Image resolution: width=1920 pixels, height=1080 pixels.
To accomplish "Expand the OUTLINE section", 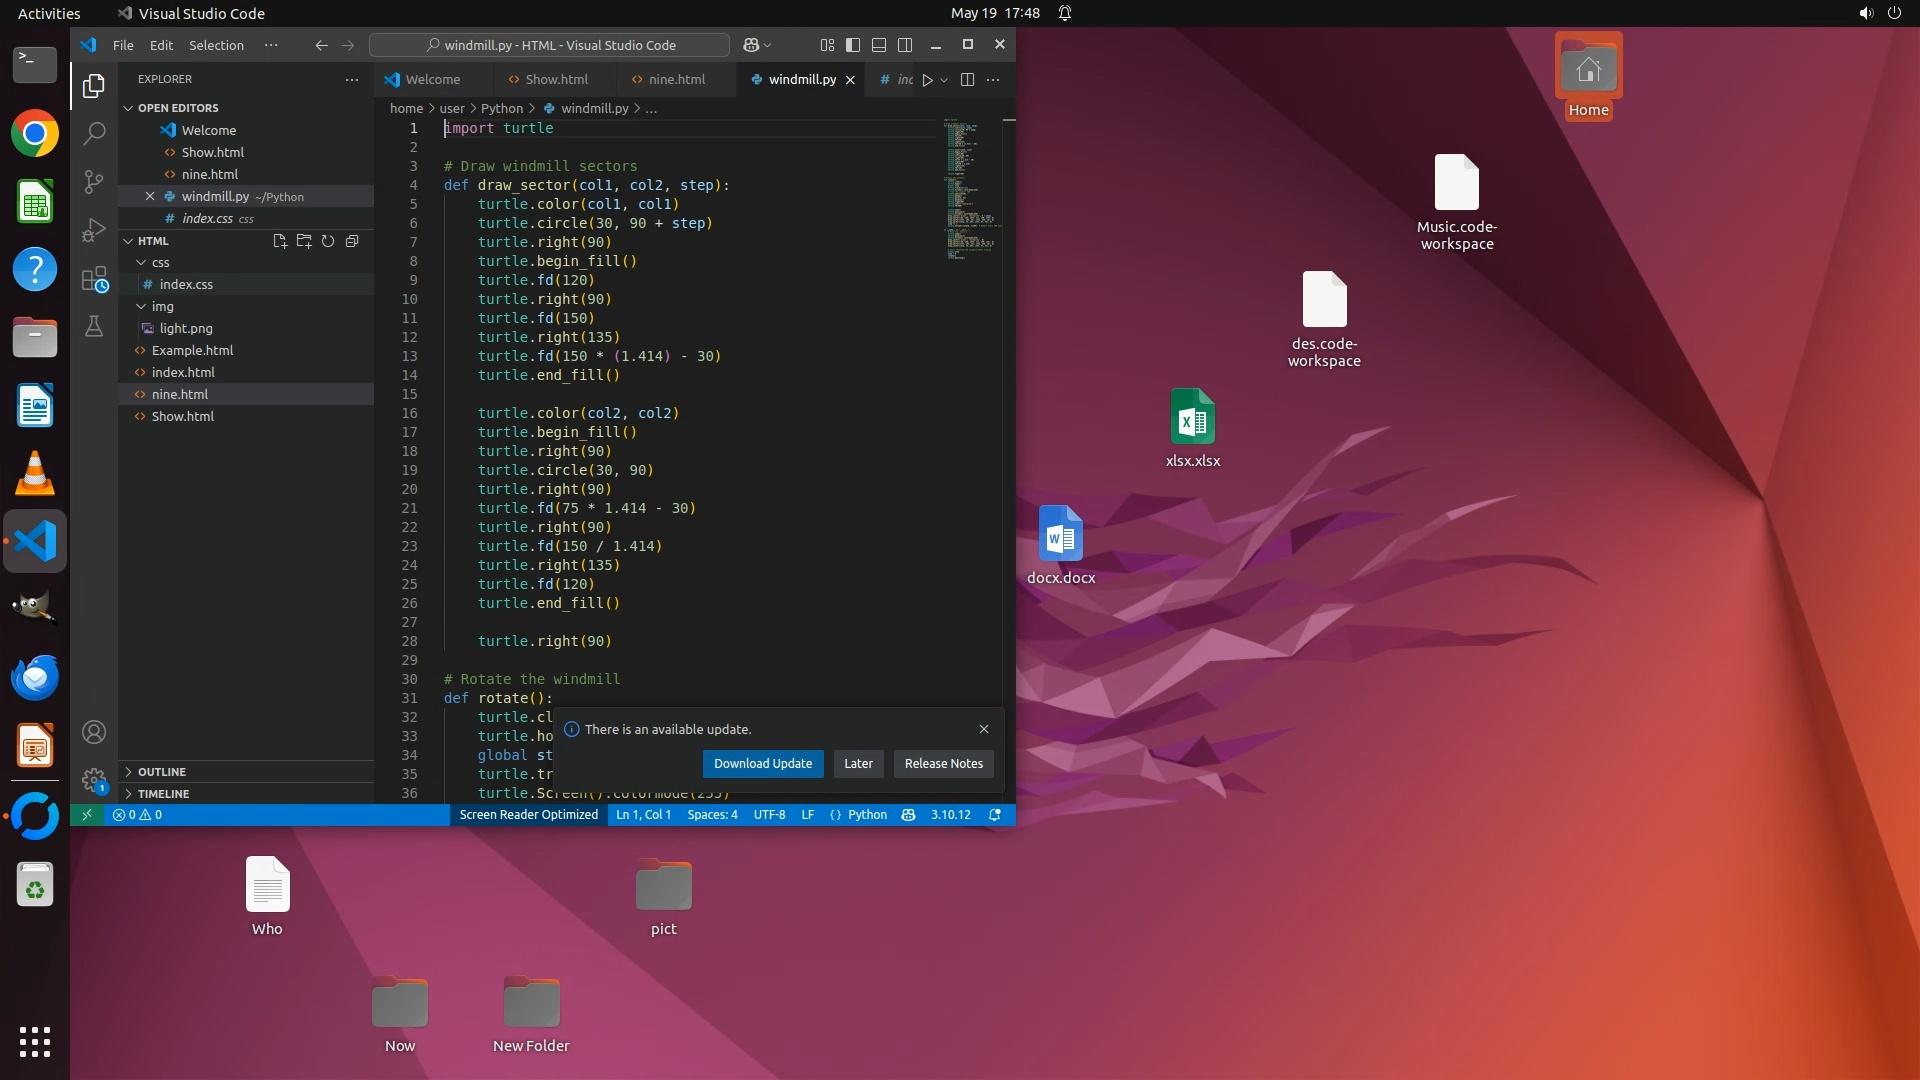I will pos(162,772).
